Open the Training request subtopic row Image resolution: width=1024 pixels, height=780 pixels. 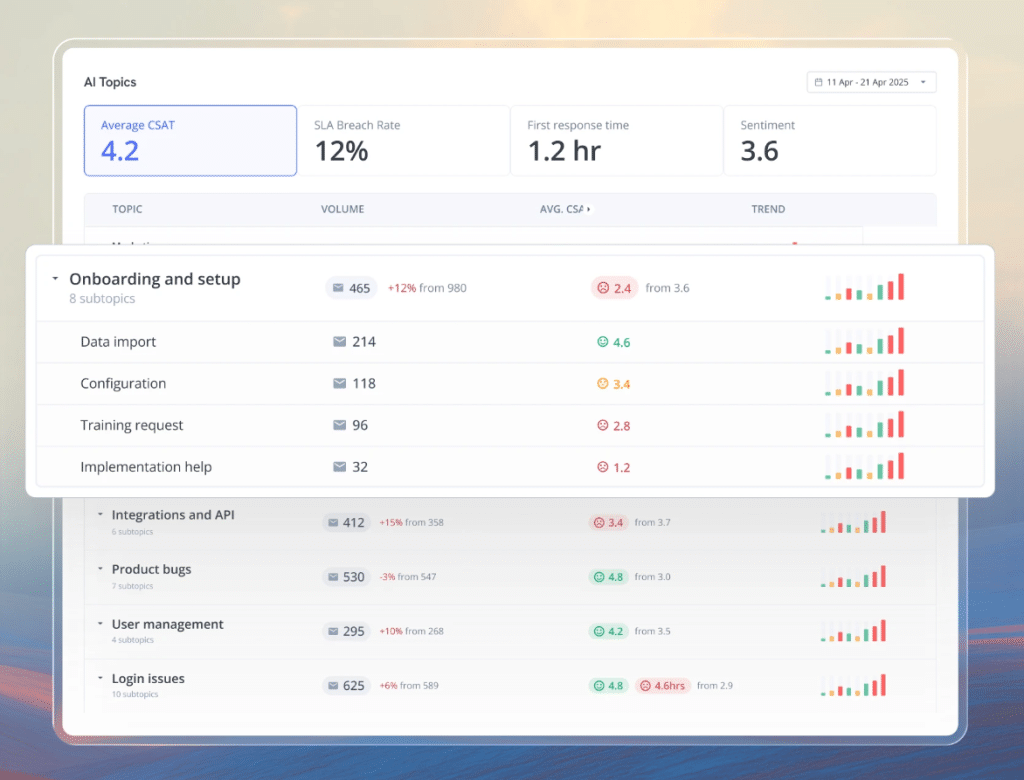510,425
